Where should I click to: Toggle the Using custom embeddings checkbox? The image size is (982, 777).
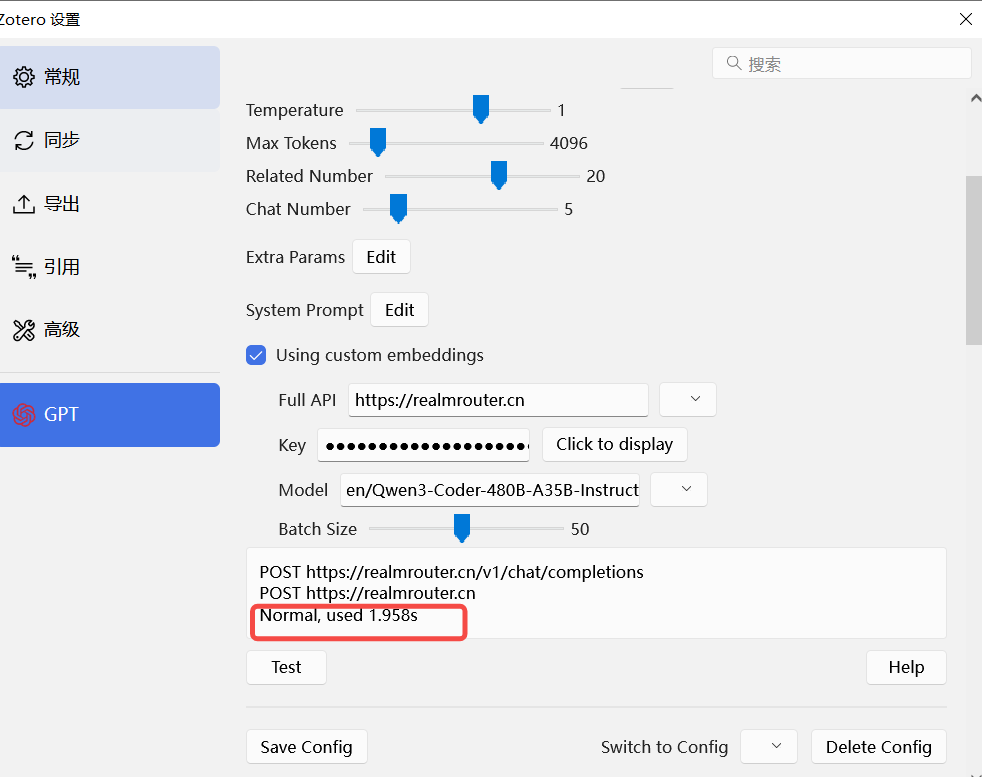pos(256,355)
